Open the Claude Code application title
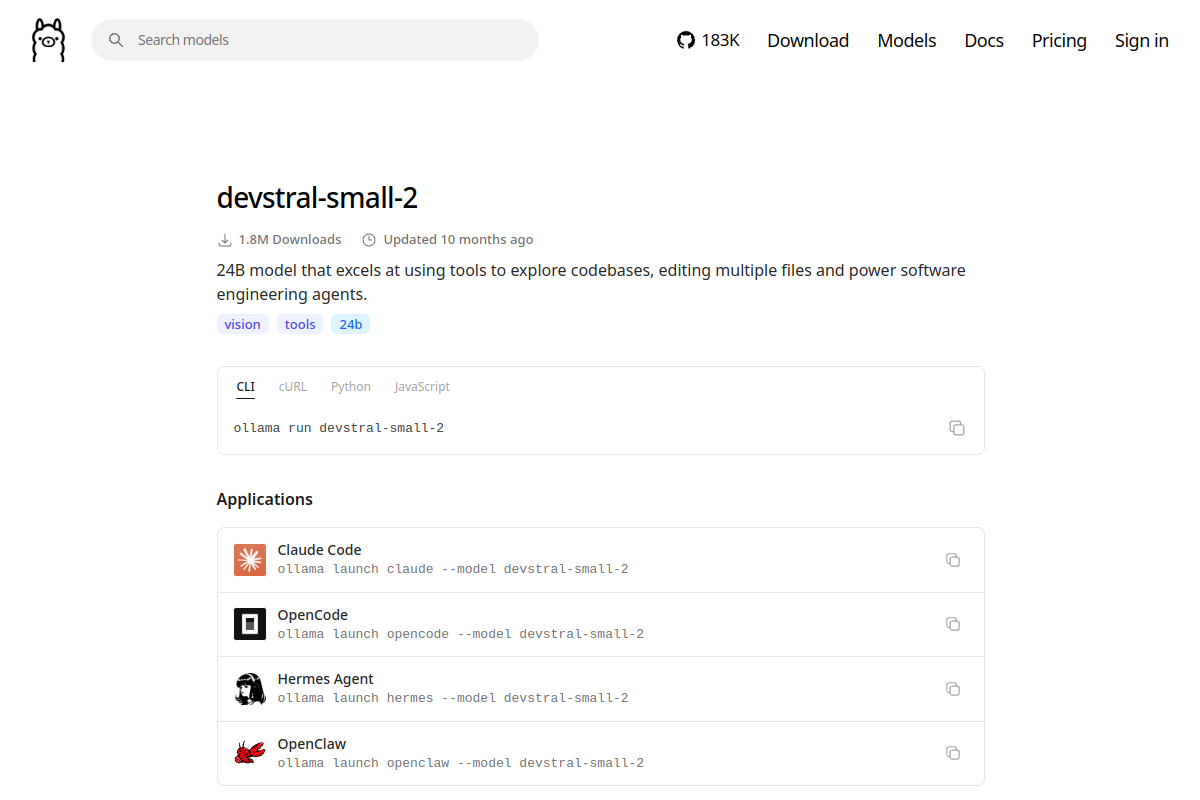The width and height of the screenshot is (1200, 800). point(319,550)
